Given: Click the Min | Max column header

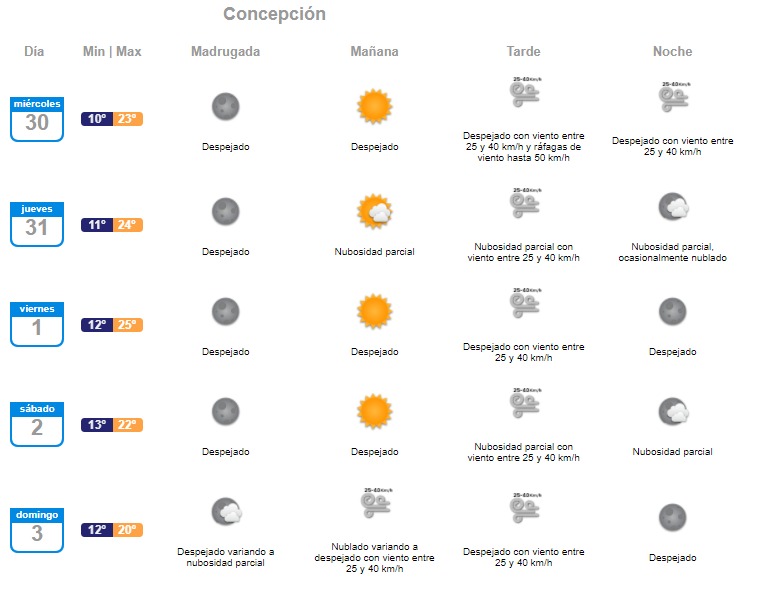Looking at the screenshot, I should click(x=112, y=52).
